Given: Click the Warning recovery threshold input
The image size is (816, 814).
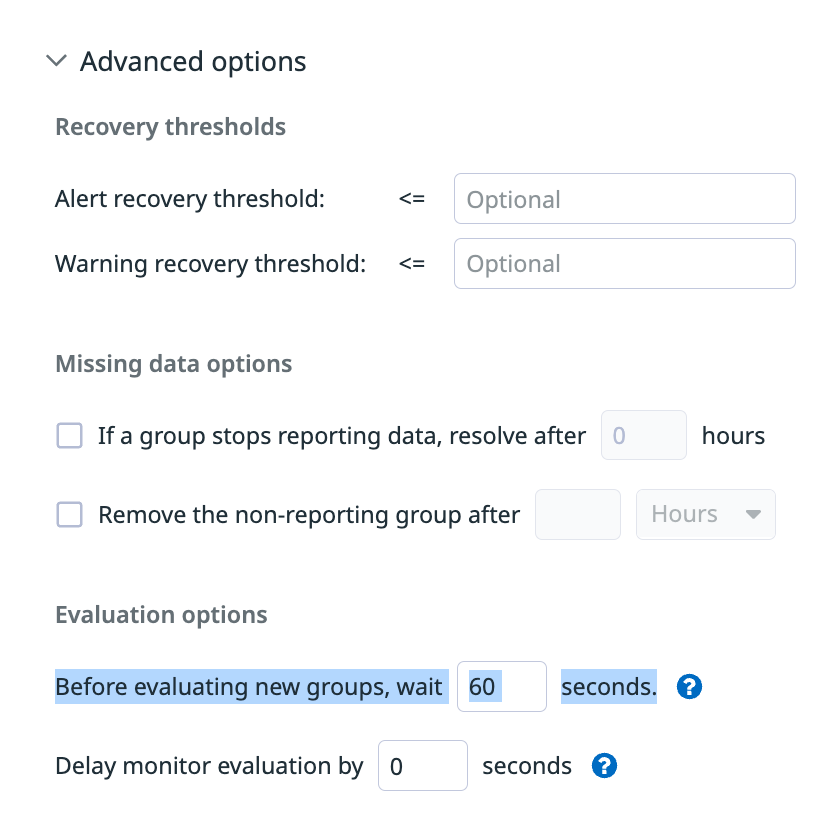Looking at the screenshot, I should [x=624, y=264].
